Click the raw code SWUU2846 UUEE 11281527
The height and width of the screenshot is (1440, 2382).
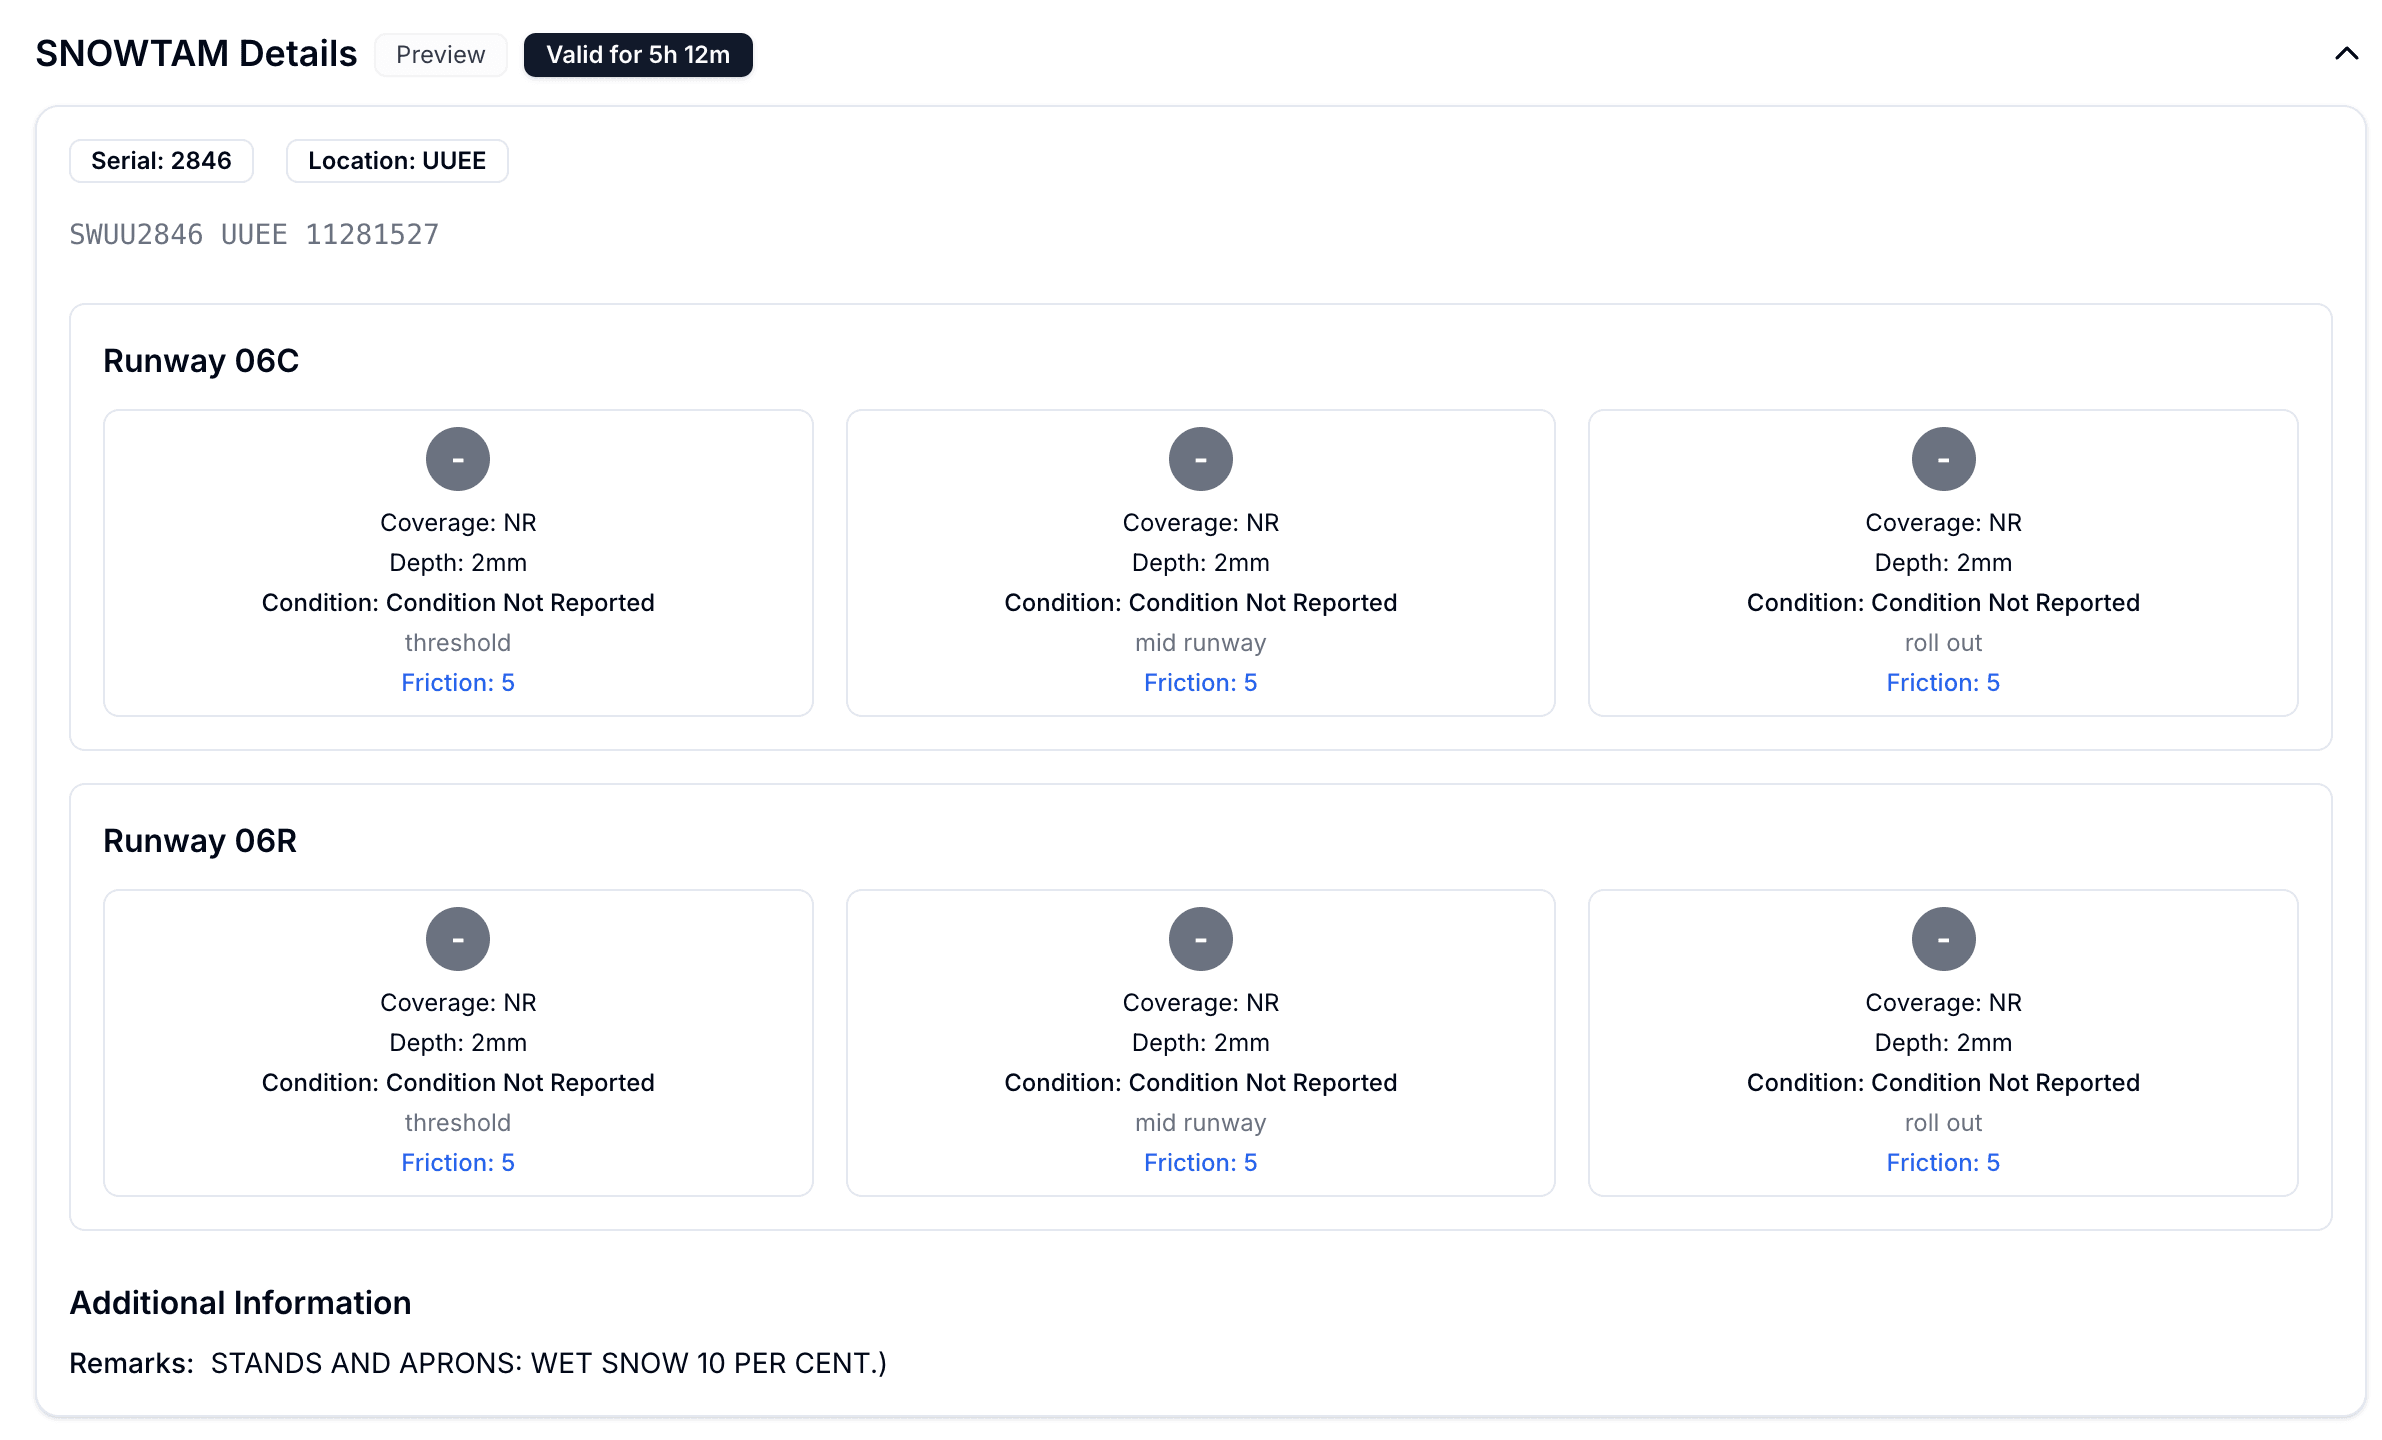coord(254,235)
